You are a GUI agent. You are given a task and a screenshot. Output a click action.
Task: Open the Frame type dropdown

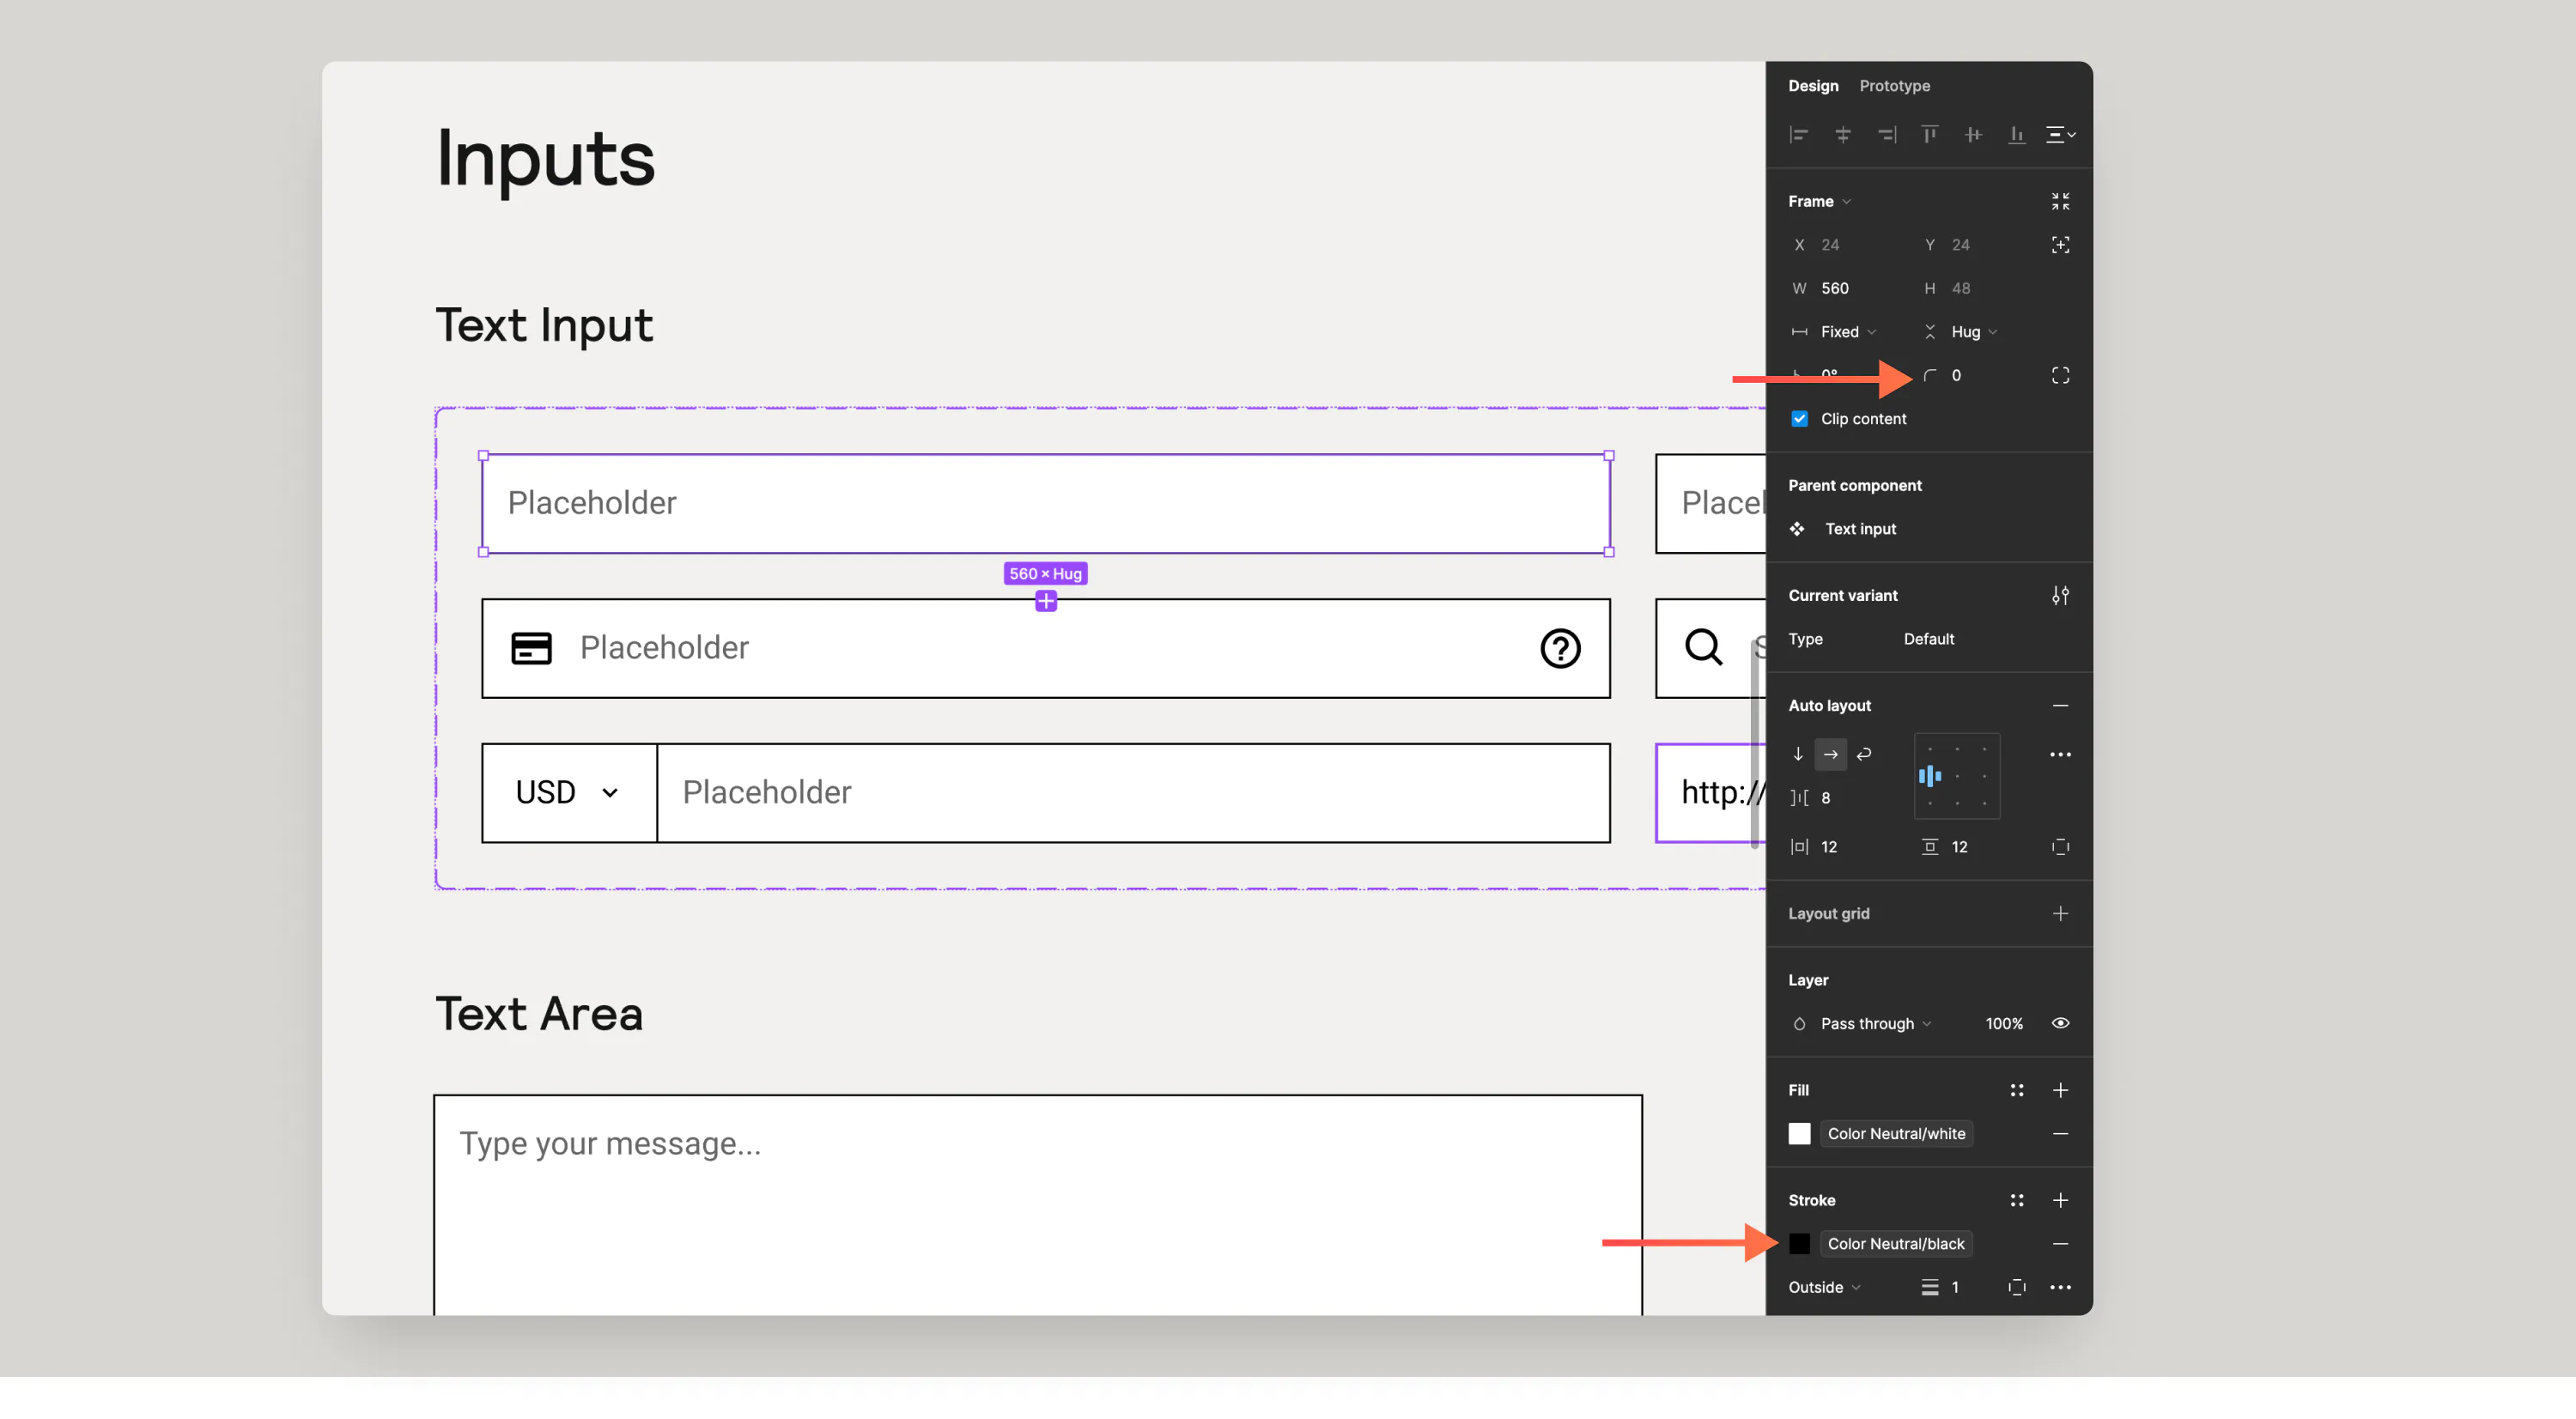(1819, 201)
